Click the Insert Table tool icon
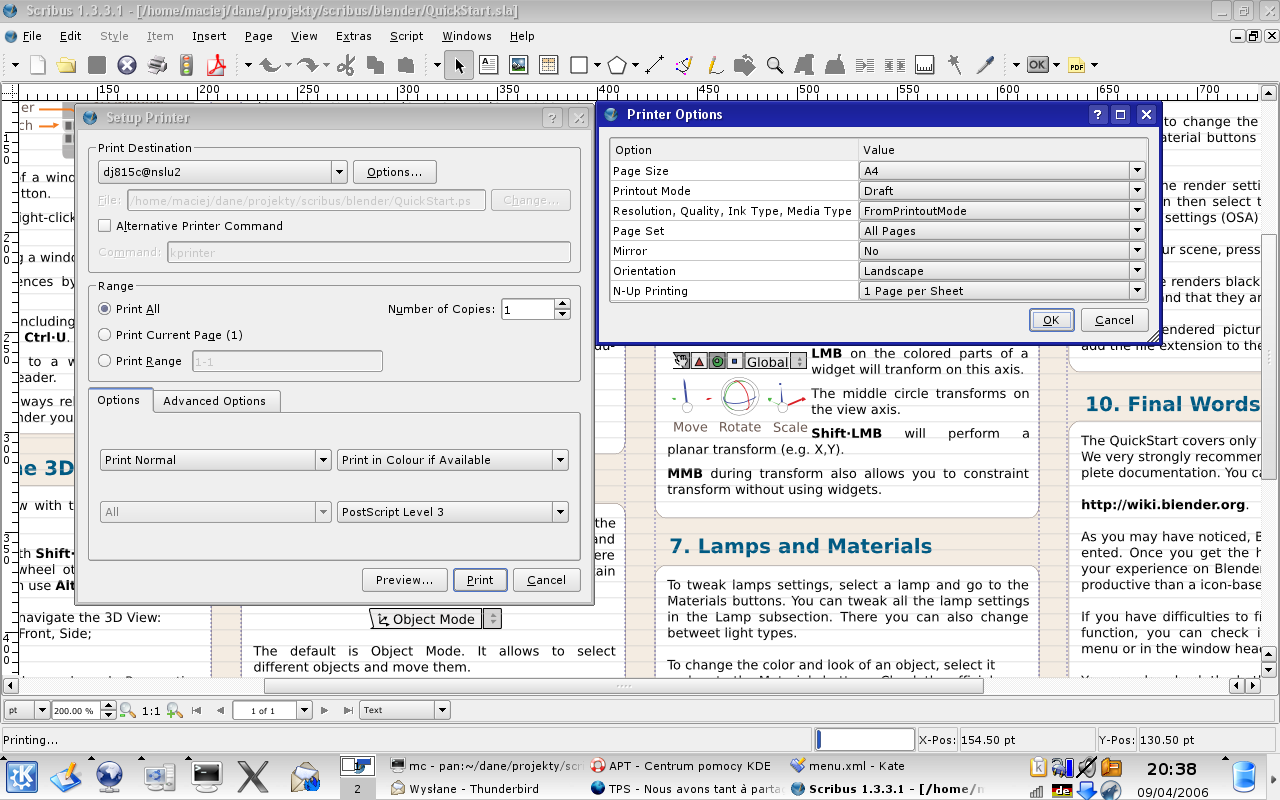The image size is (1280, 800). click(x=548, y=66)
